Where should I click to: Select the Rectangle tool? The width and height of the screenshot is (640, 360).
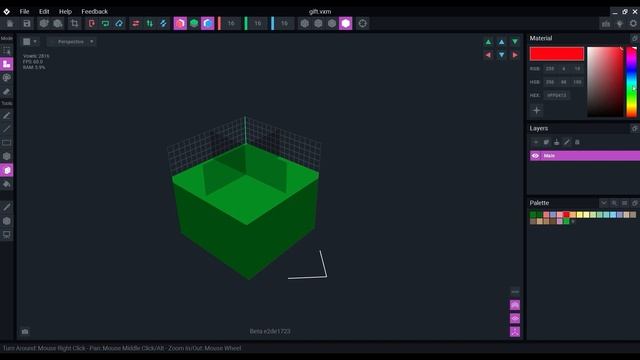point(7,142)
